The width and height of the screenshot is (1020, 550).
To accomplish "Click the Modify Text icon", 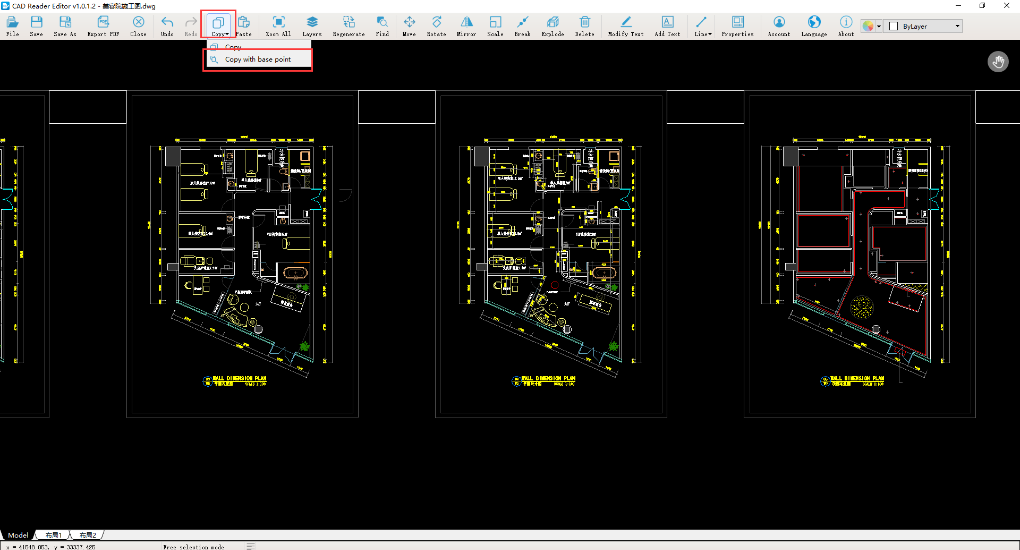I will point(626,24).
